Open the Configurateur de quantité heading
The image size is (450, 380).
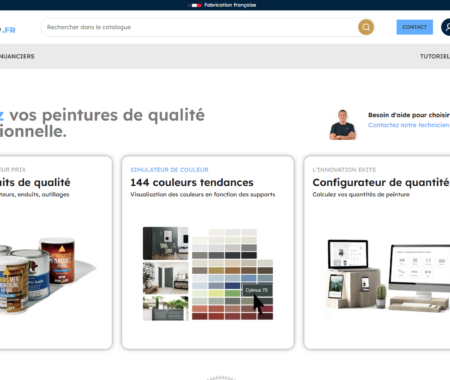coord(381,182)
